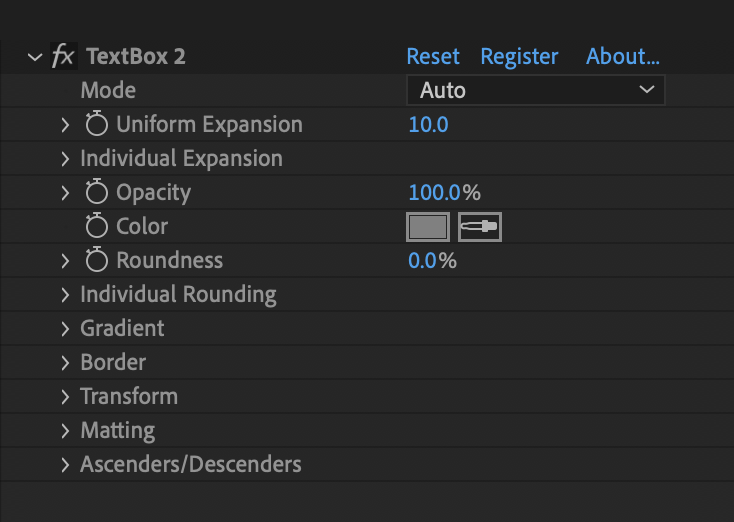
Task: Expand the Roundness property
Action: point(65,261)
